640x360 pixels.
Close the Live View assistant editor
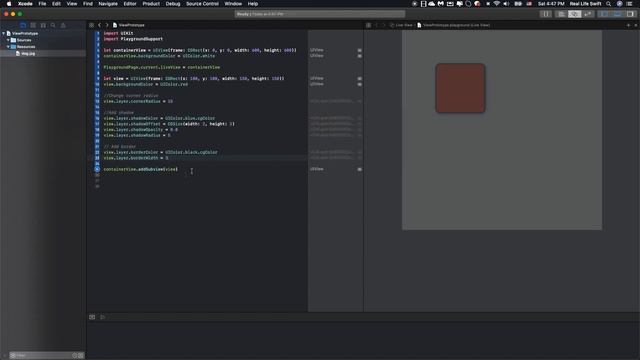tap(636, 25)
